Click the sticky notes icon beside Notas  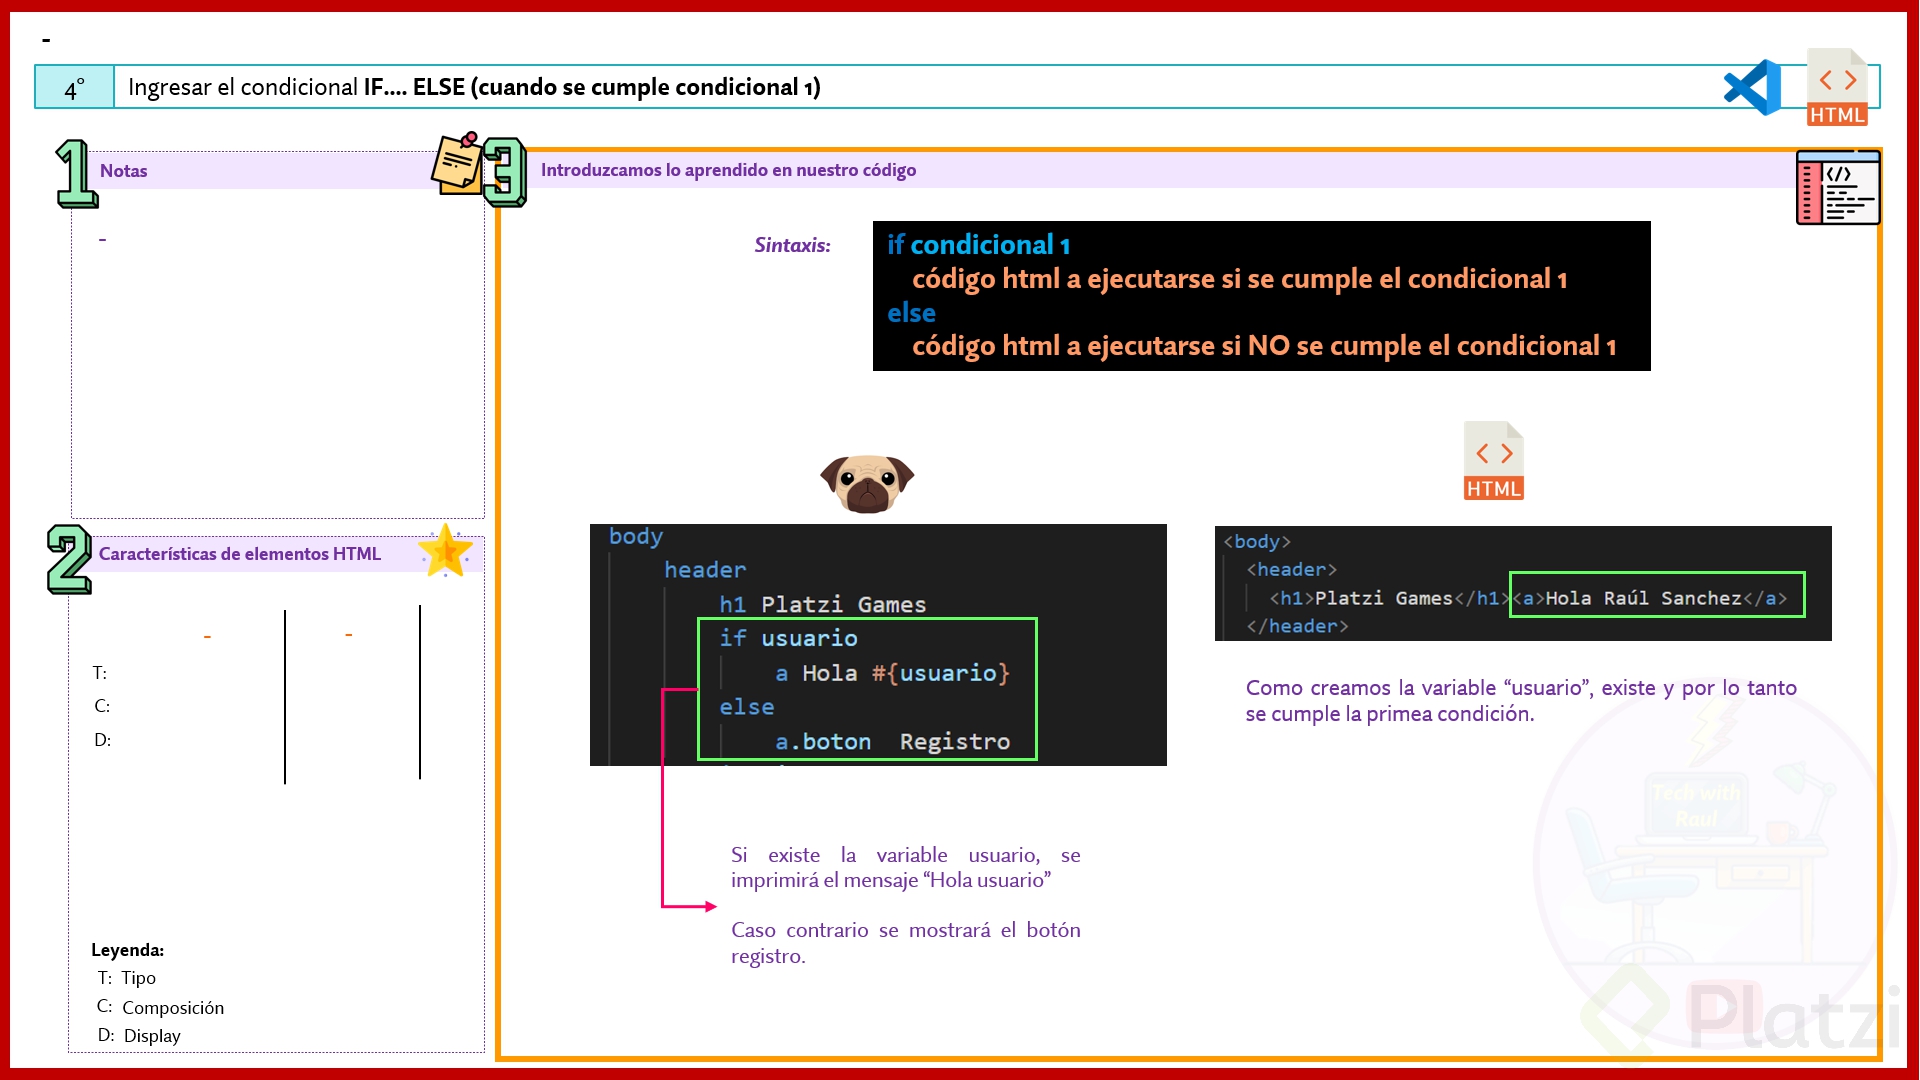click(x=458, y=163)
